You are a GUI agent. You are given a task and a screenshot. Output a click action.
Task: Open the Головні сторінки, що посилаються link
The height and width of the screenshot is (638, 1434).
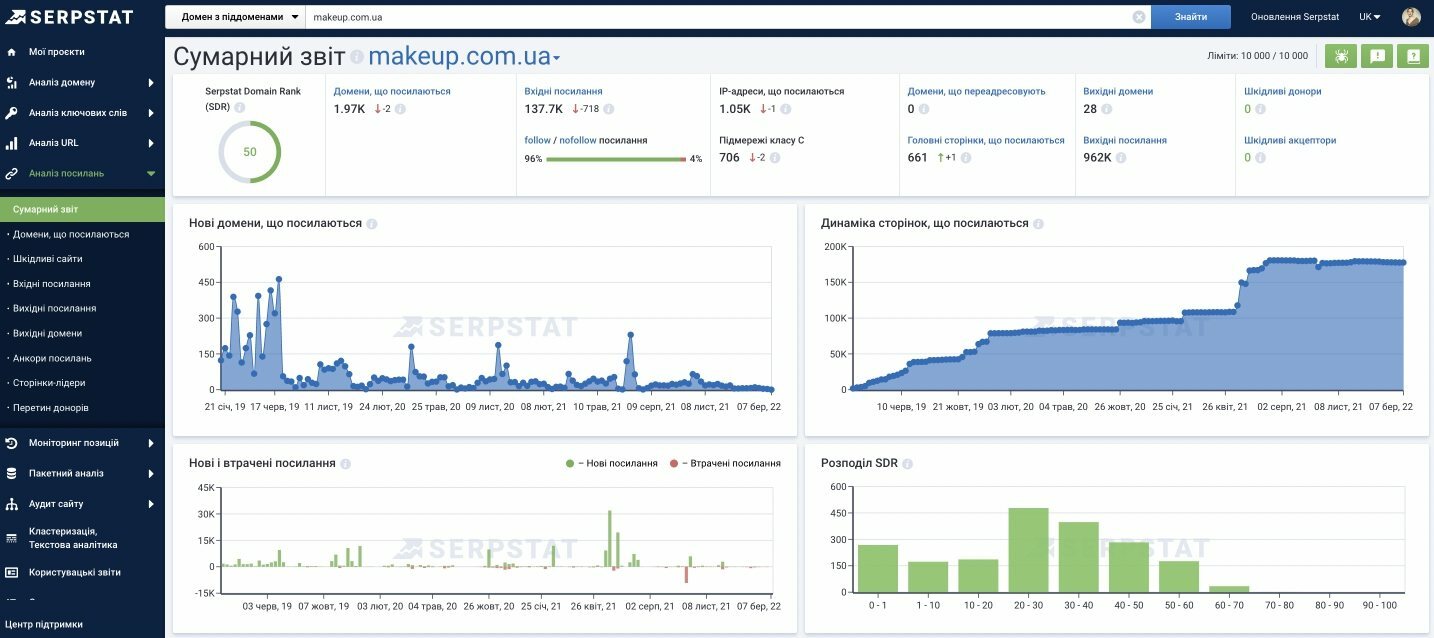986,140
